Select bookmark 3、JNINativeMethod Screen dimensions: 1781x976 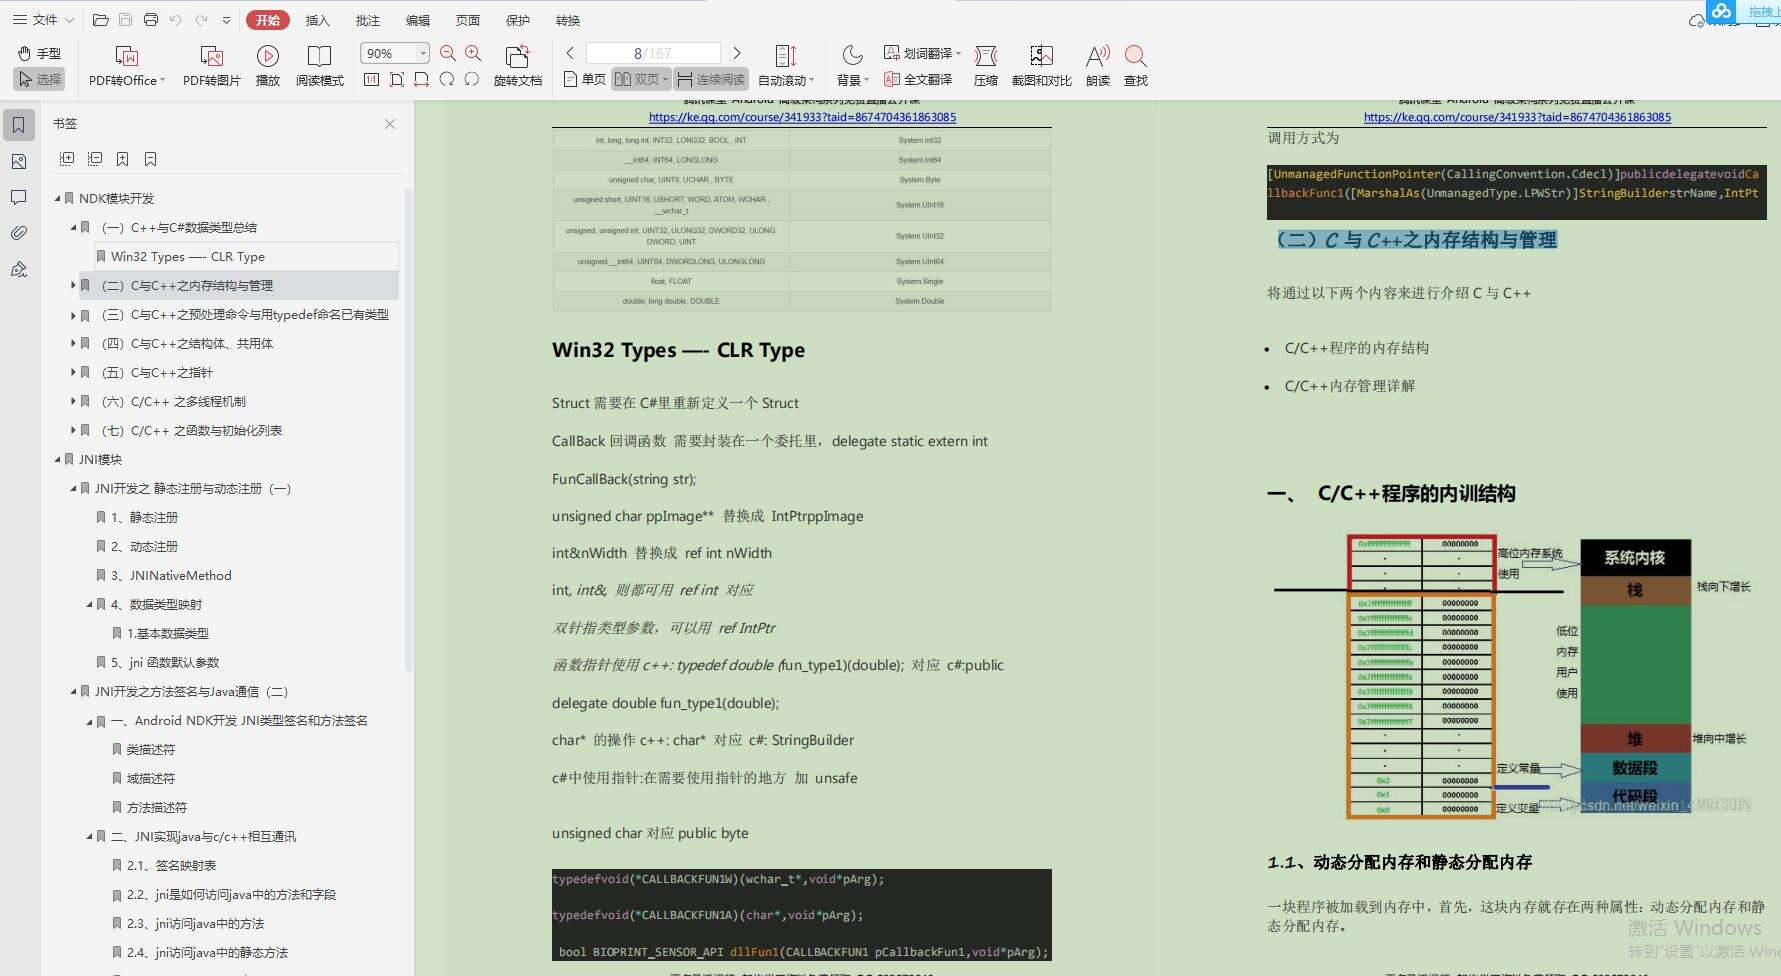tap(171, 575)
